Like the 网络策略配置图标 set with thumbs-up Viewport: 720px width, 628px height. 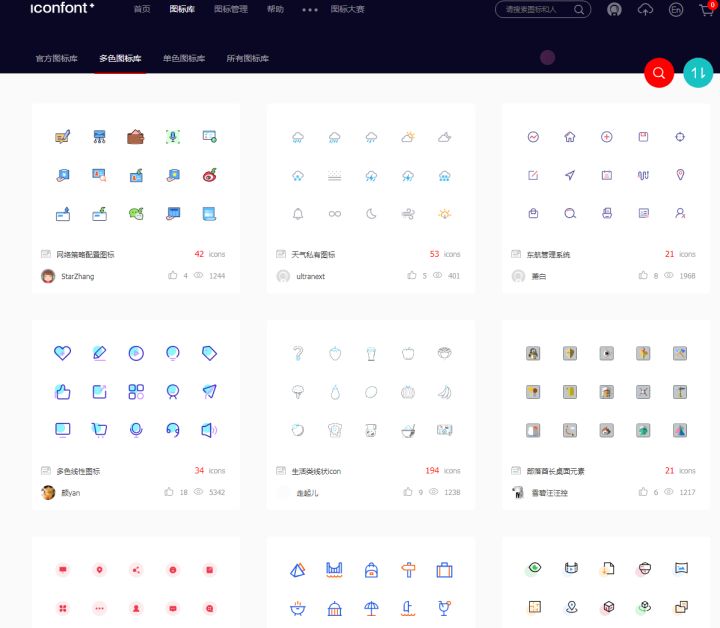tap(172, 275)
